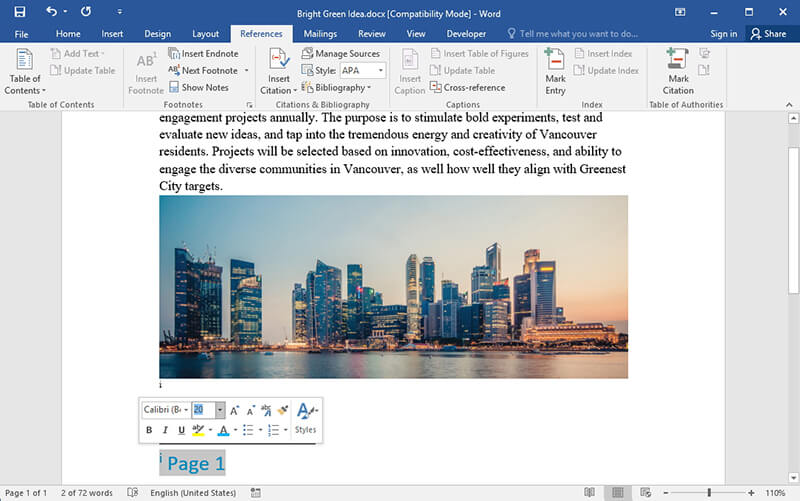Screen dimensions: 800x501
Task: Click Update Table under Add Text
Action: pyautogui.click(x=83, y=70)
